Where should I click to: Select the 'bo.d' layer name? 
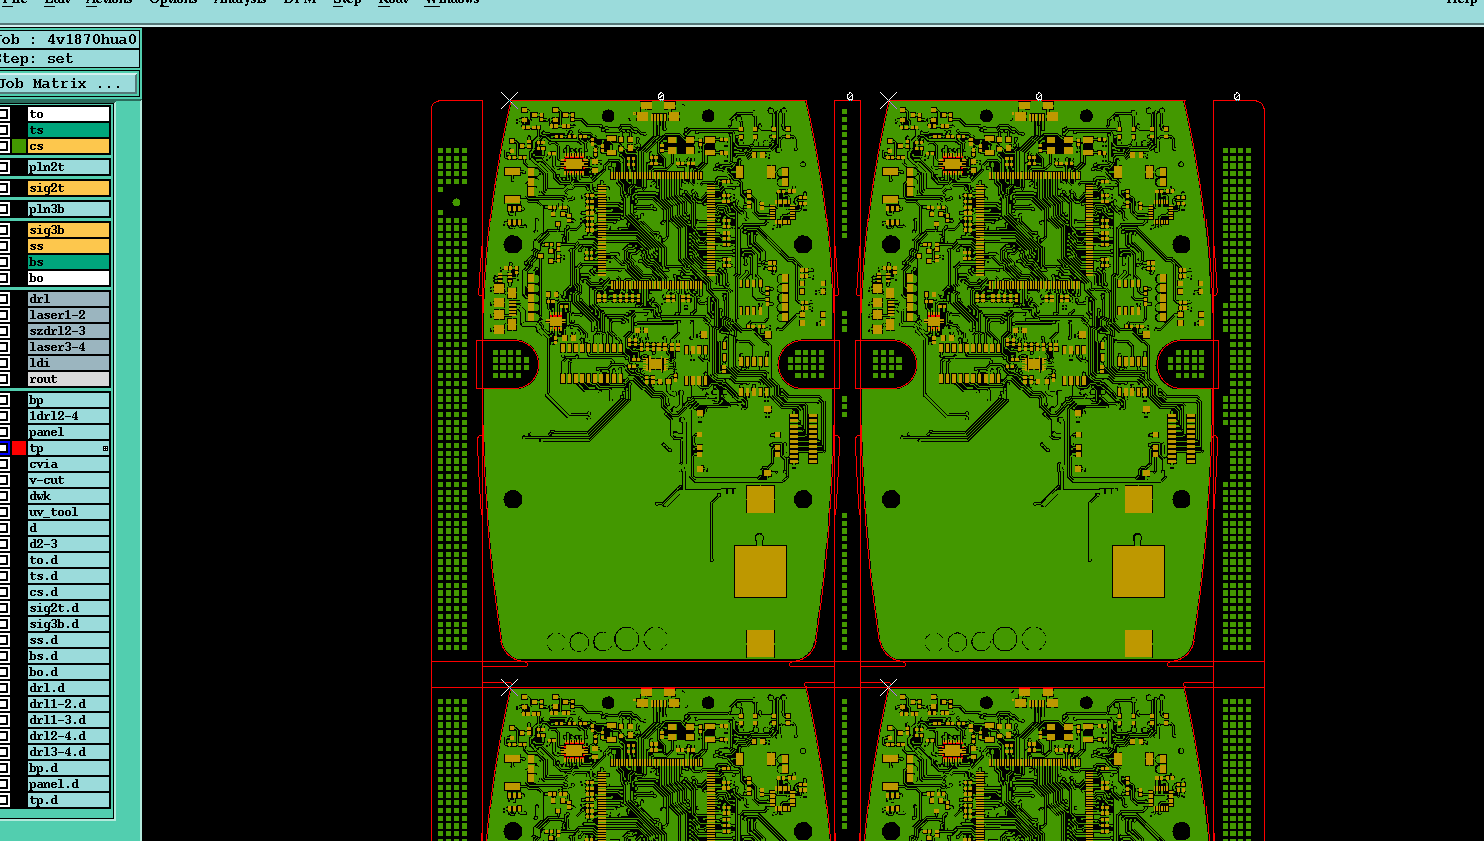pos(68,672)
